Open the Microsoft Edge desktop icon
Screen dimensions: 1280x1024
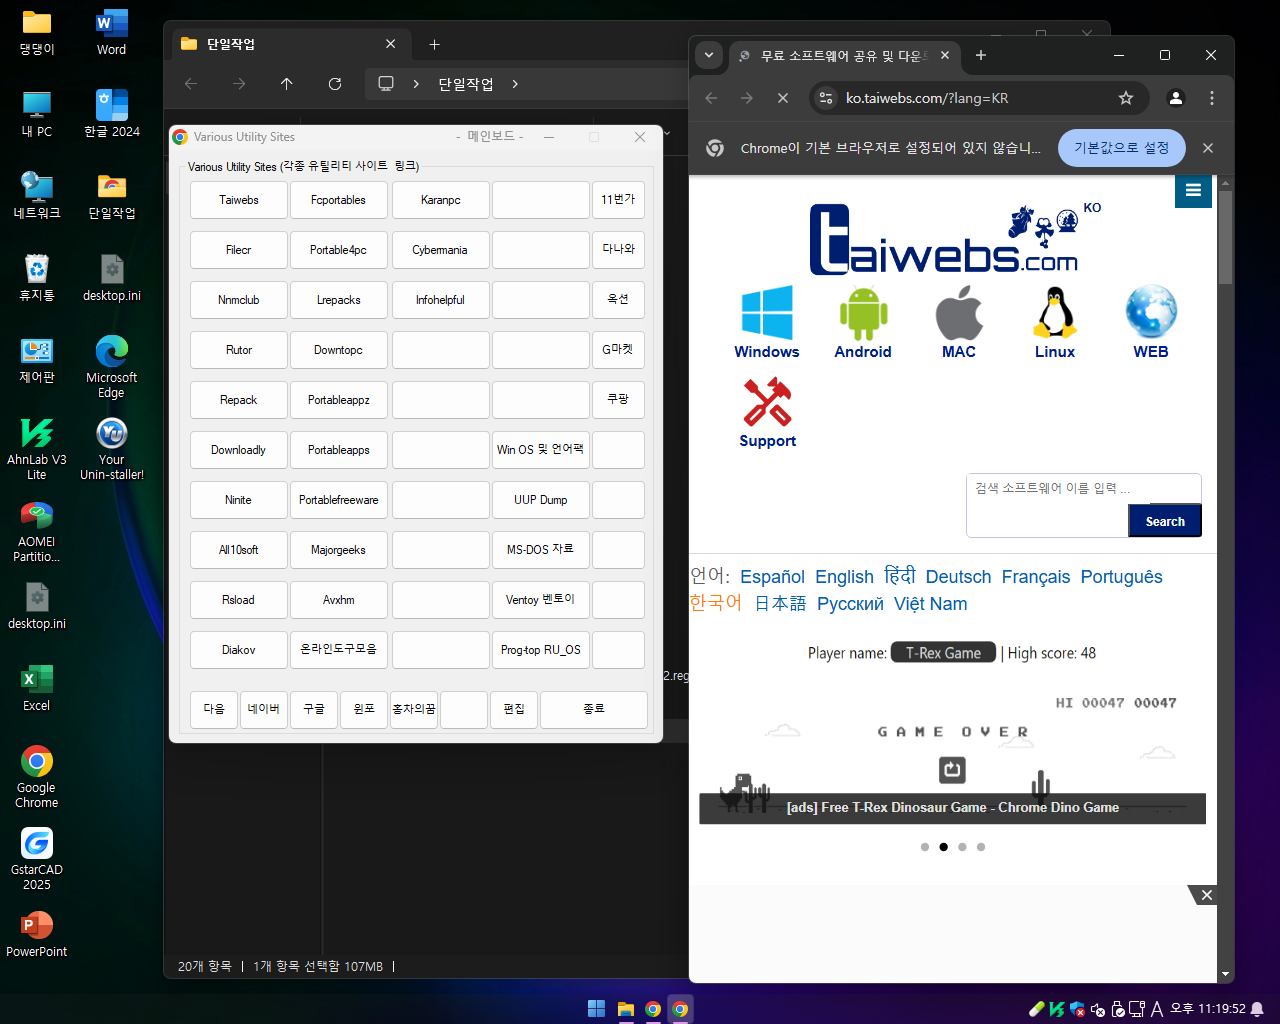pyautogui.click(x=111, y=367)
